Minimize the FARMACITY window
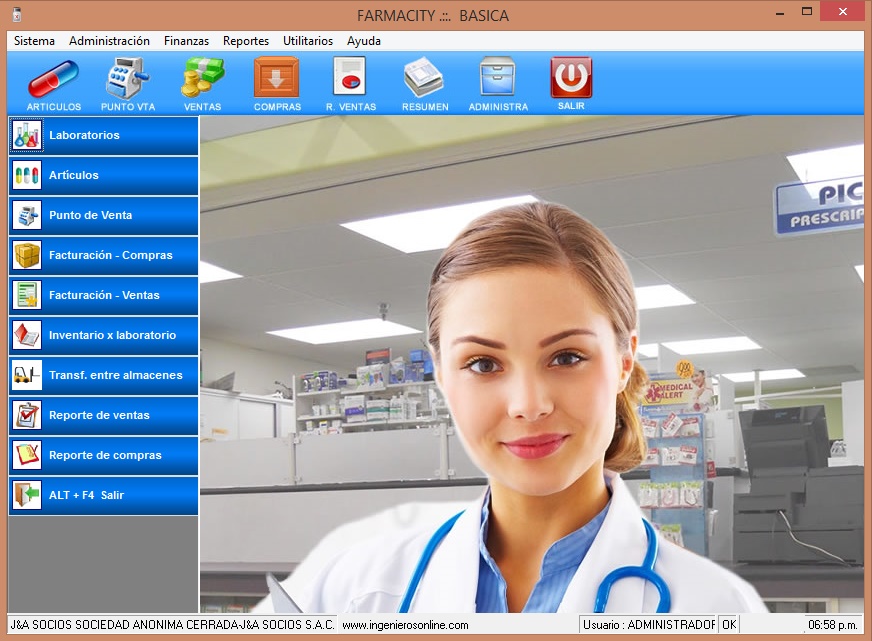The image size is (872, 641). tap(780, 13)
